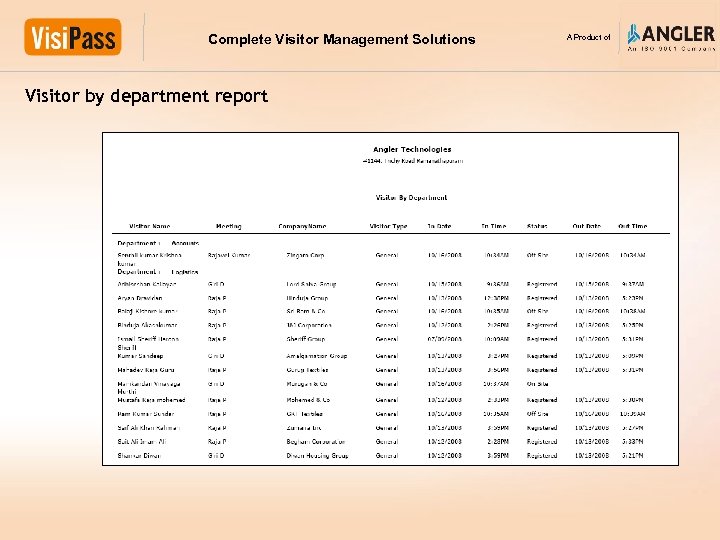Click the 'Complete Visitor Management Solutions' heading
Image resolution: width=720 pixels, height=540 pixels.
(x=342, y=39)
